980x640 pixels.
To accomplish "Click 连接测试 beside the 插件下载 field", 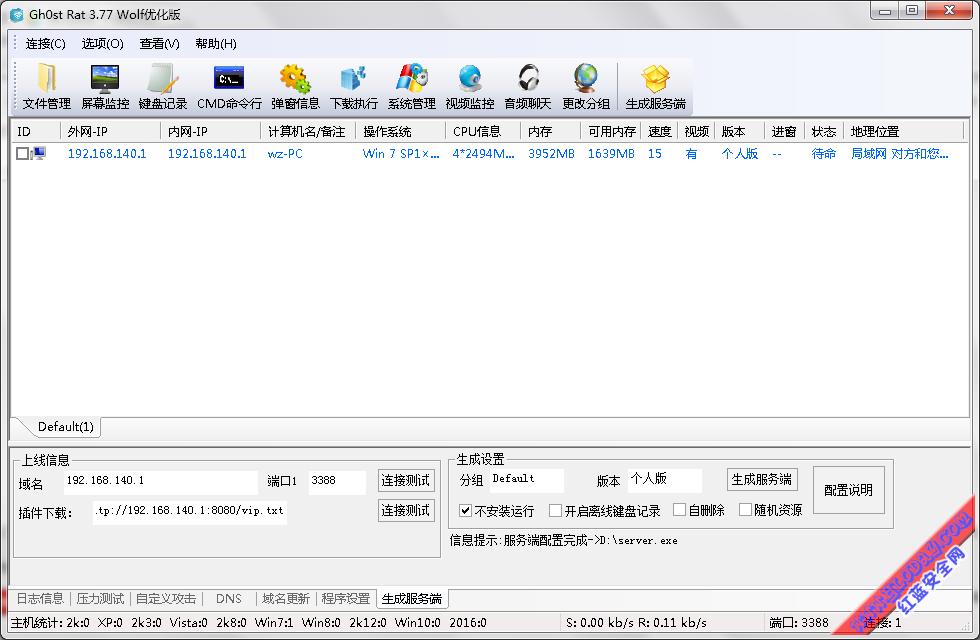I will tap(406, 511).
